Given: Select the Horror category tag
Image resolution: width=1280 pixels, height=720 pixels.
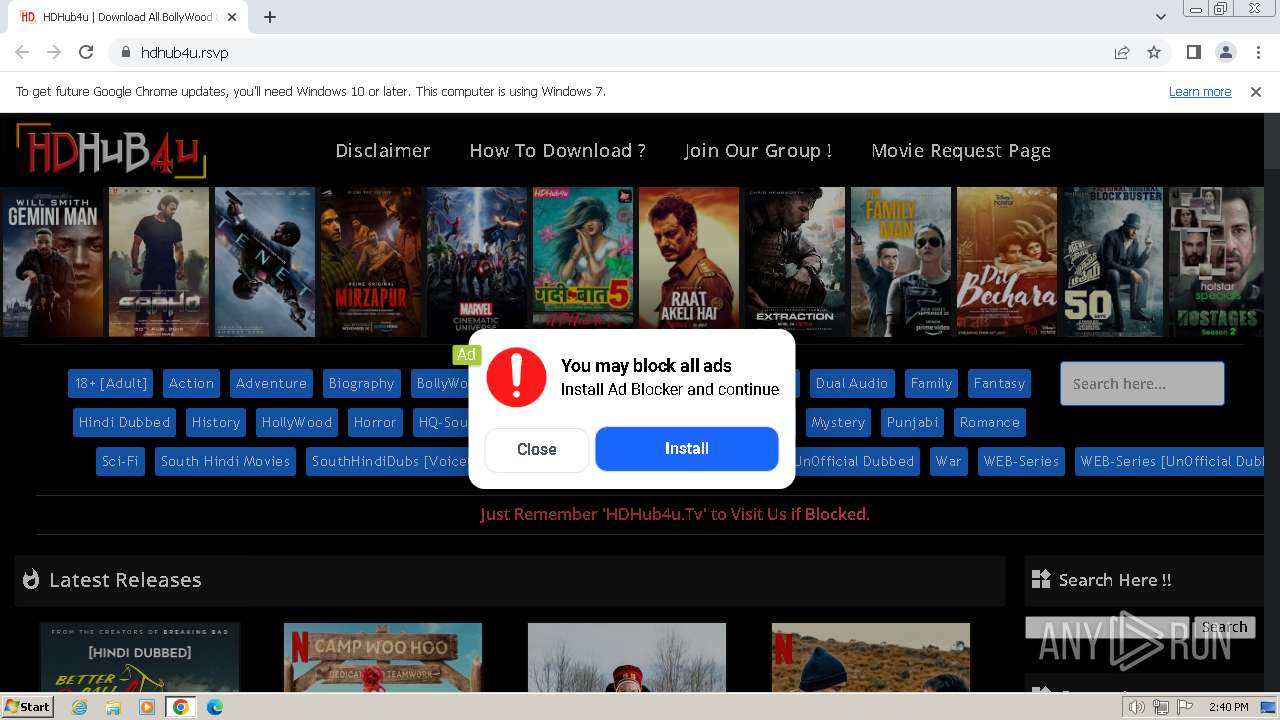Looking at the screenshot, I should pyautogui.click(x=375, y=422).
